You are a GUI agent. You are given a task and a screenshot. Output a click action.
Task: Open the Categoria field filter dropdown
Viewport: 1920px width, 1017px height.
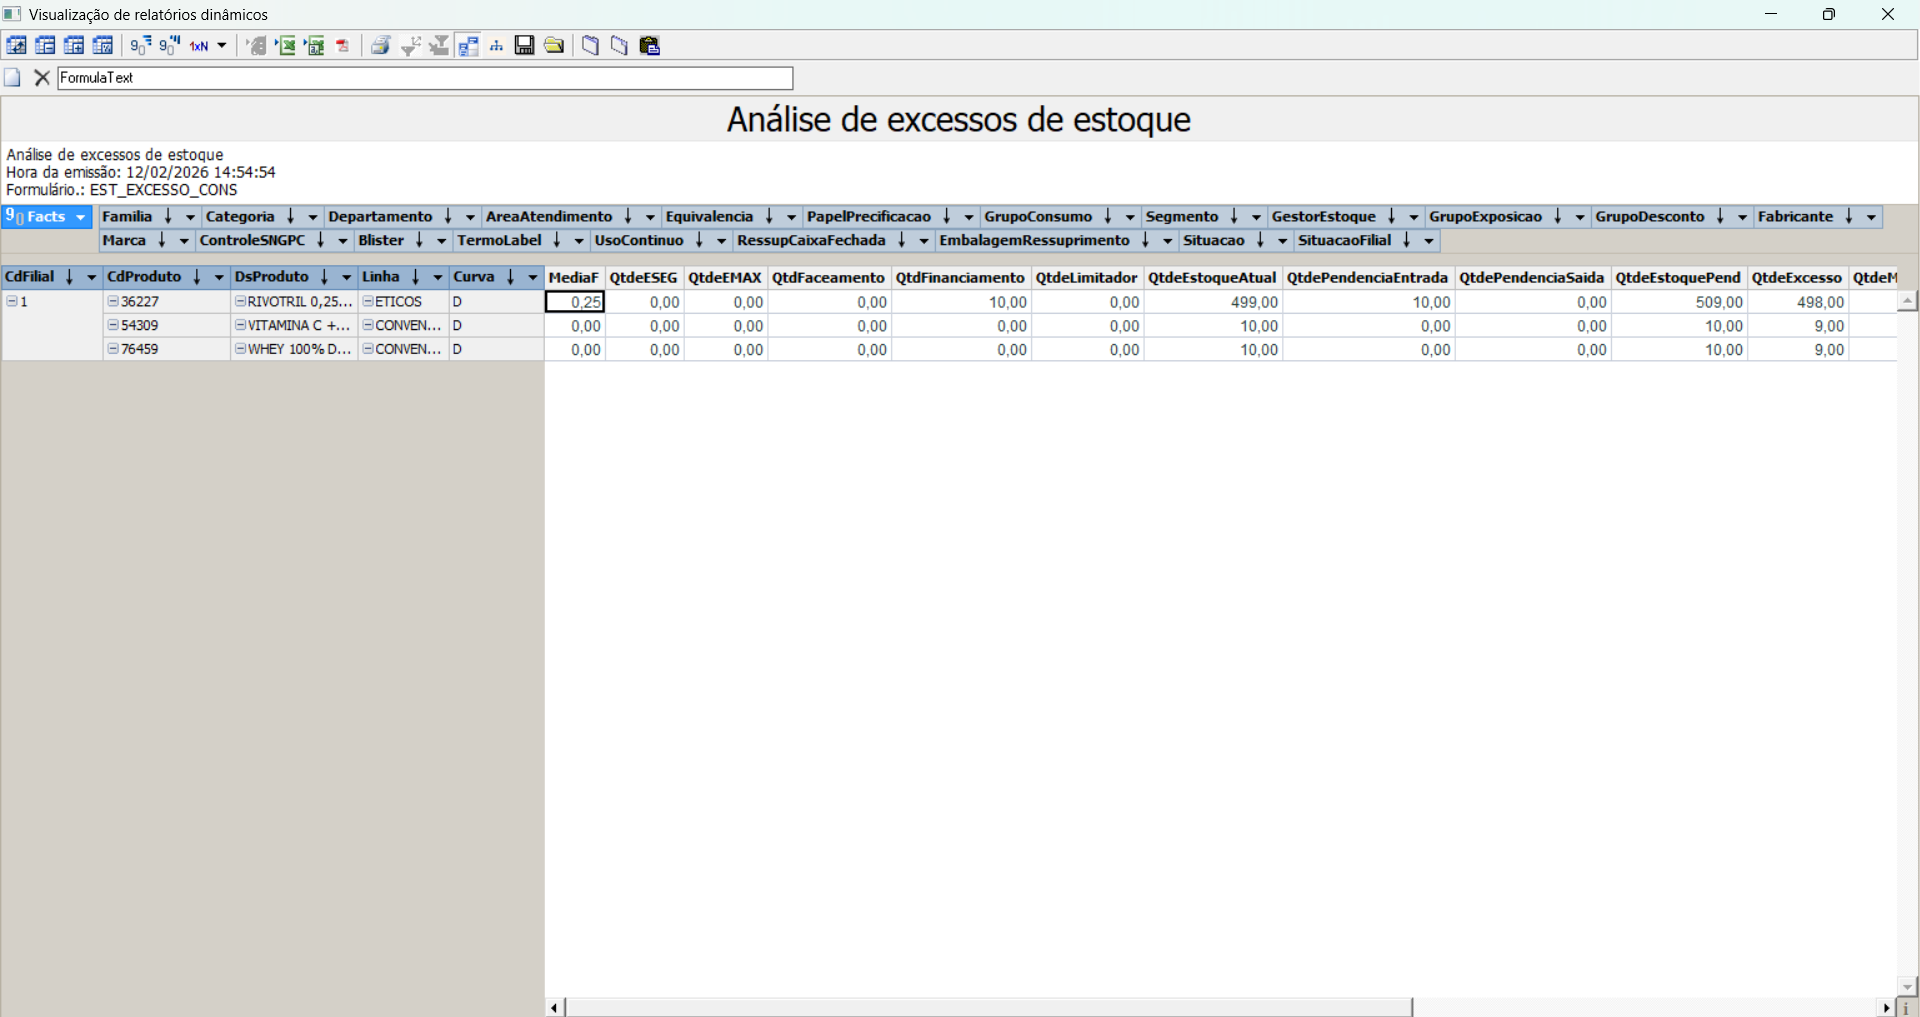pyautogui.click(x=312, y=217)
